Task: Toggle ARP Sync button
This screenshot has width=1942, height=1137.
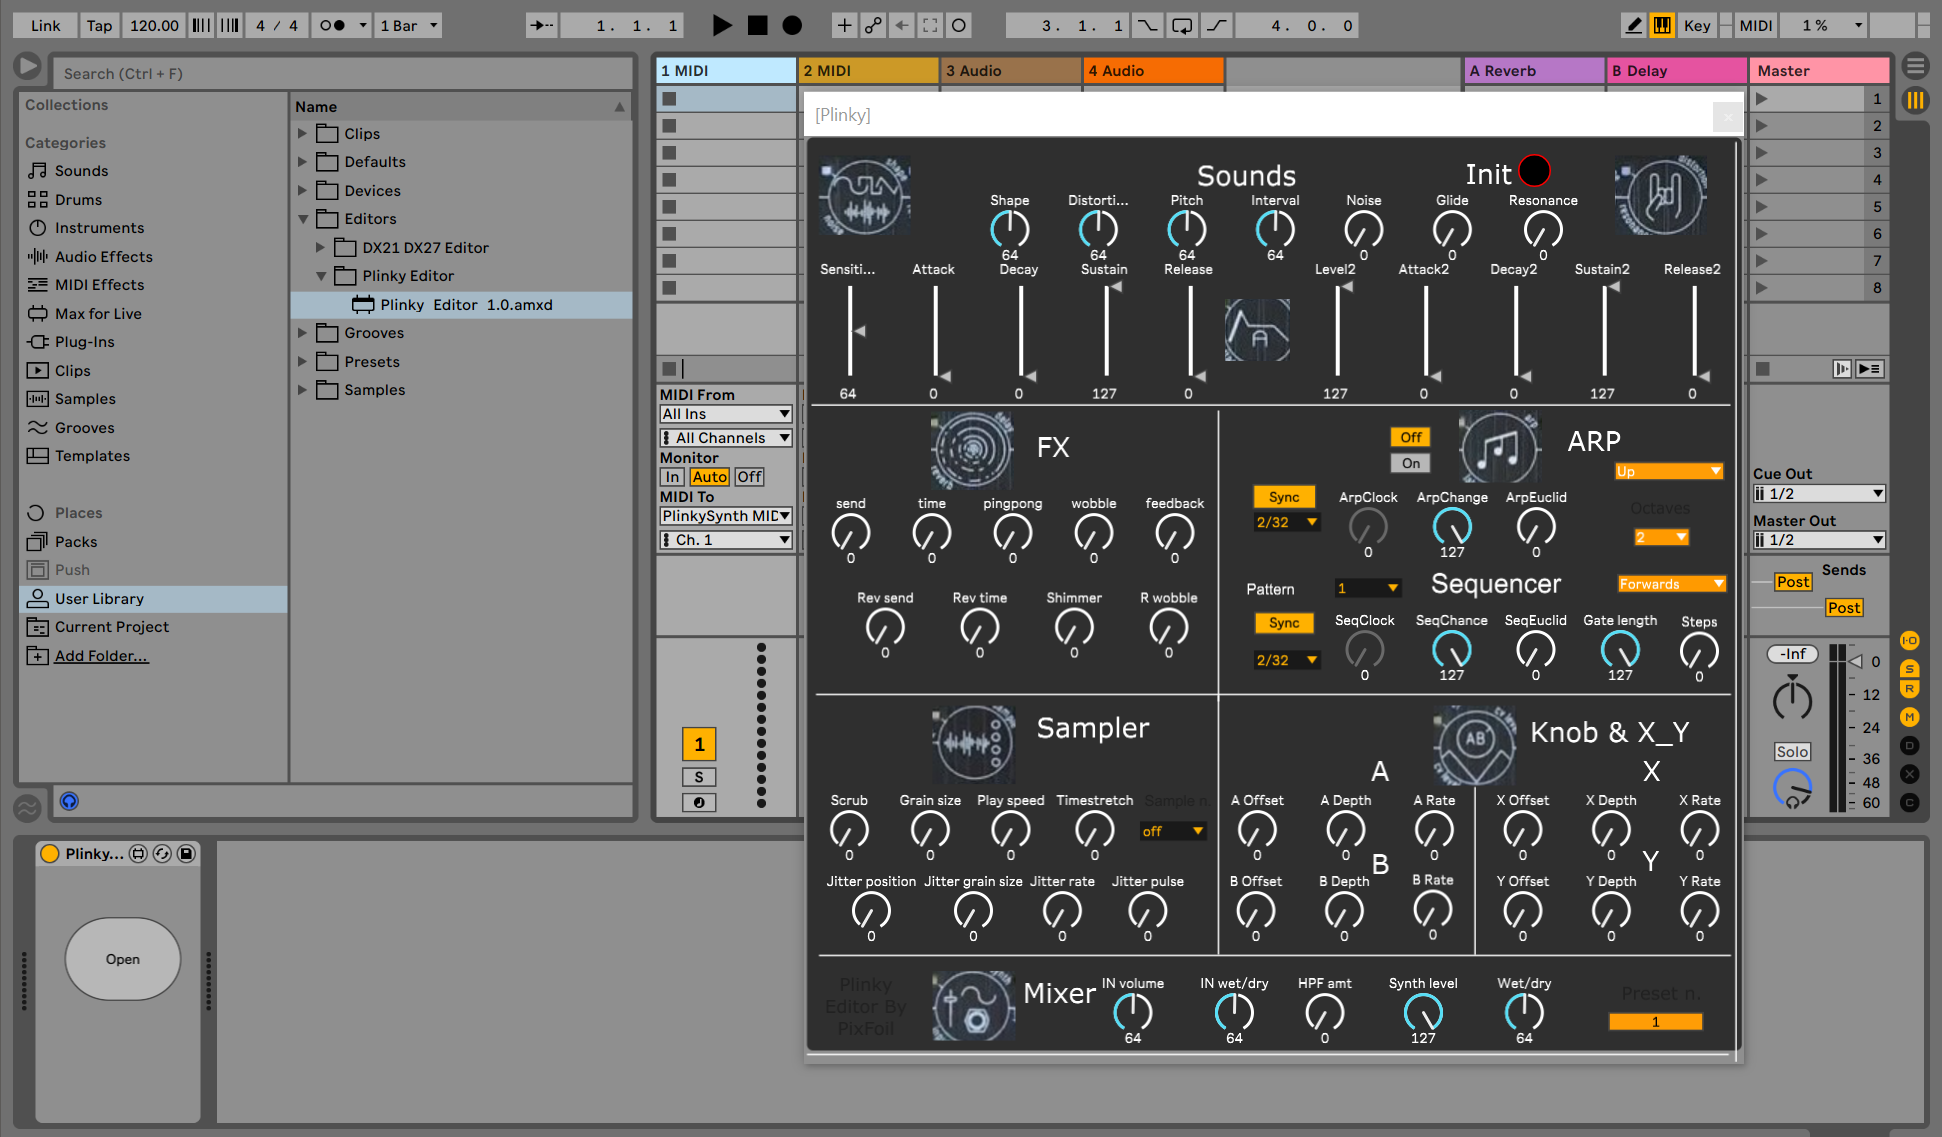Action: (1284, 497)
